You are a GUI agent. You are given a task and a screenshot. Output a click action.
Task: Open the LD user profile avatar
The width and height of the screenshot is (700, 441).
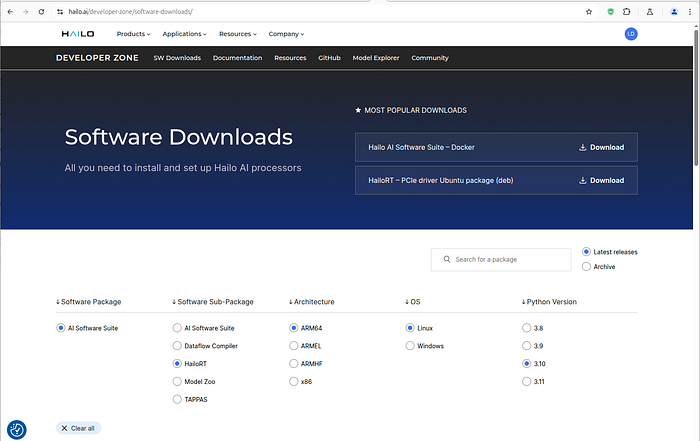tap(631, 34)
